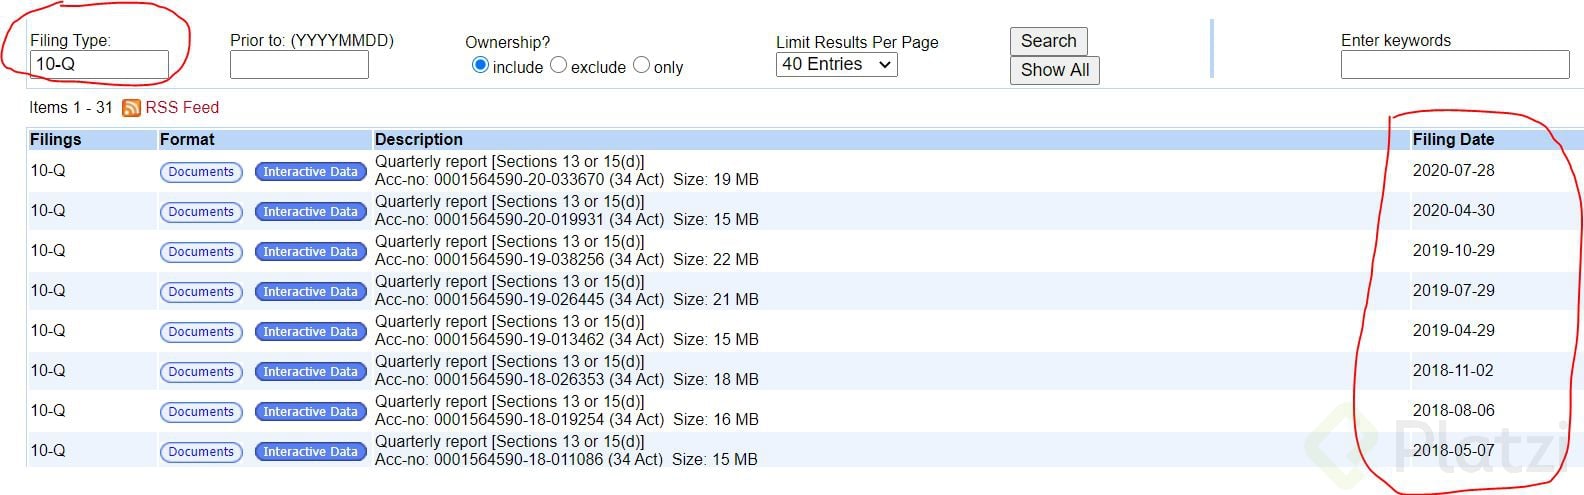1584x495 pixels.
Task: Click the date 2019-07-29
Action: (1453, 291)
